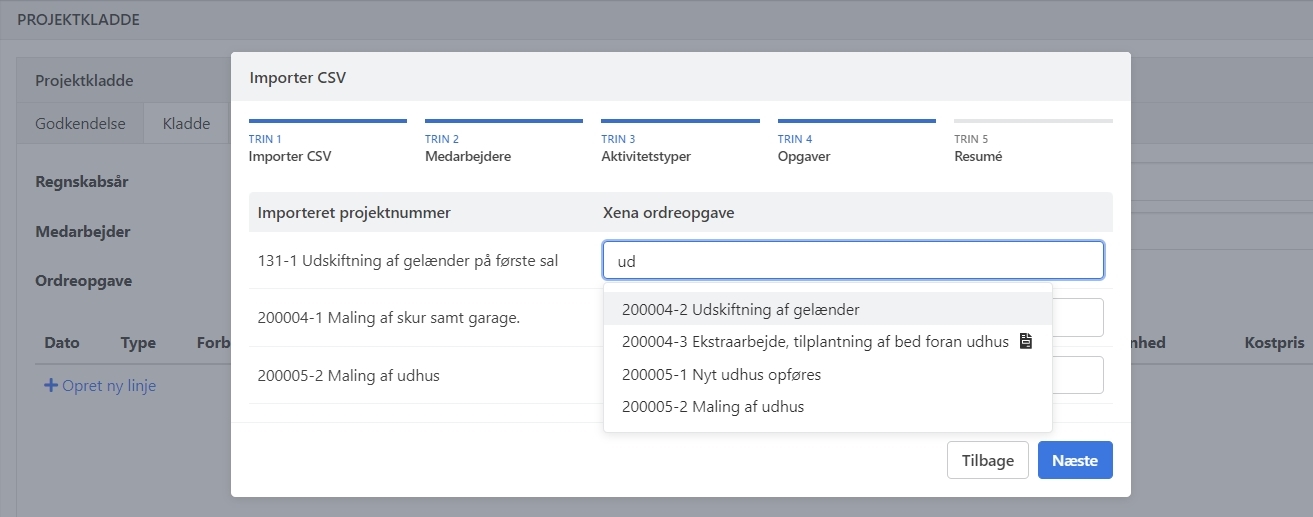1313x517 pixels.
Task: Click the Regnskabsår label
Action: 82,182
